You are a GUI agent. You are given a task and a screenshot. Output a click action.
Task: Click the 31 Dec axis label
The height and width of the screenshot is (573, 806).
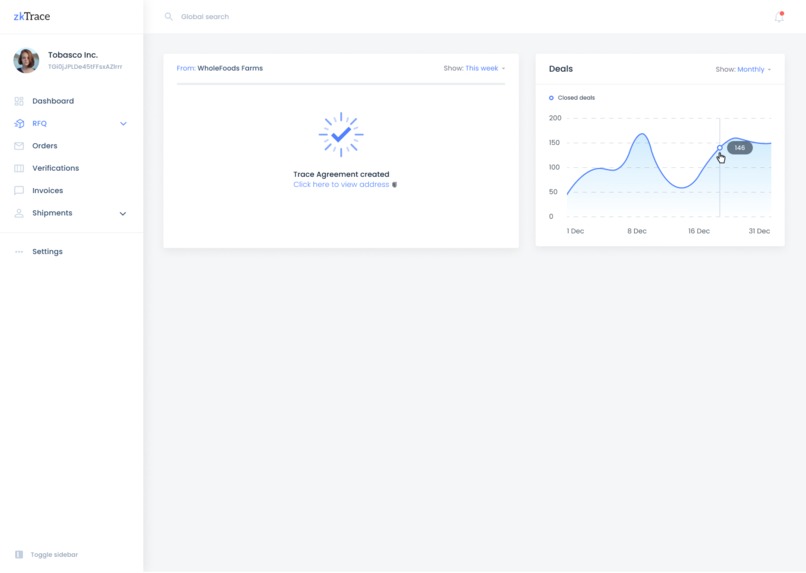[x=759, y=231]
